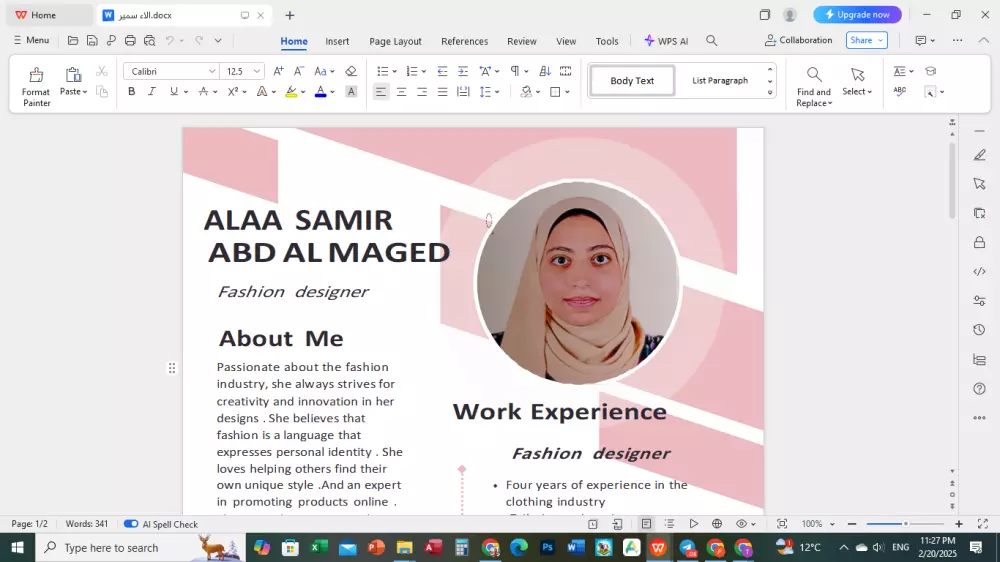The height and width of the screenshot is (562, 1000).
Task: Expand the styles gallery more arrow
Action: click(x=770, y=92)
